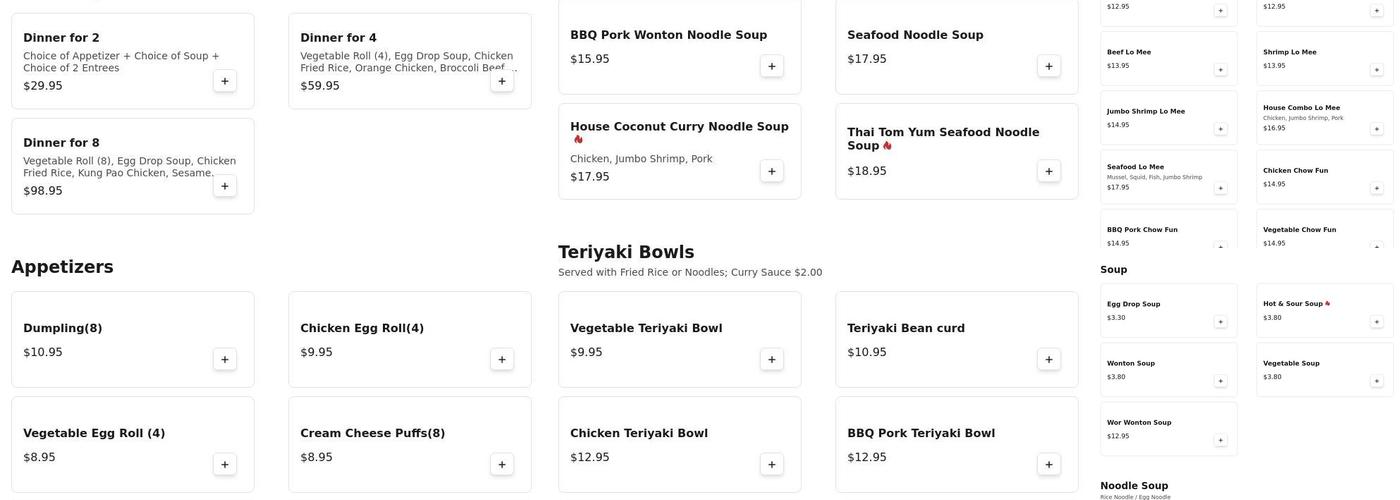Add Chicken Egg Roll(4) to the order
The height and width of the screenshot is (500, 1400).
point(502,360)
